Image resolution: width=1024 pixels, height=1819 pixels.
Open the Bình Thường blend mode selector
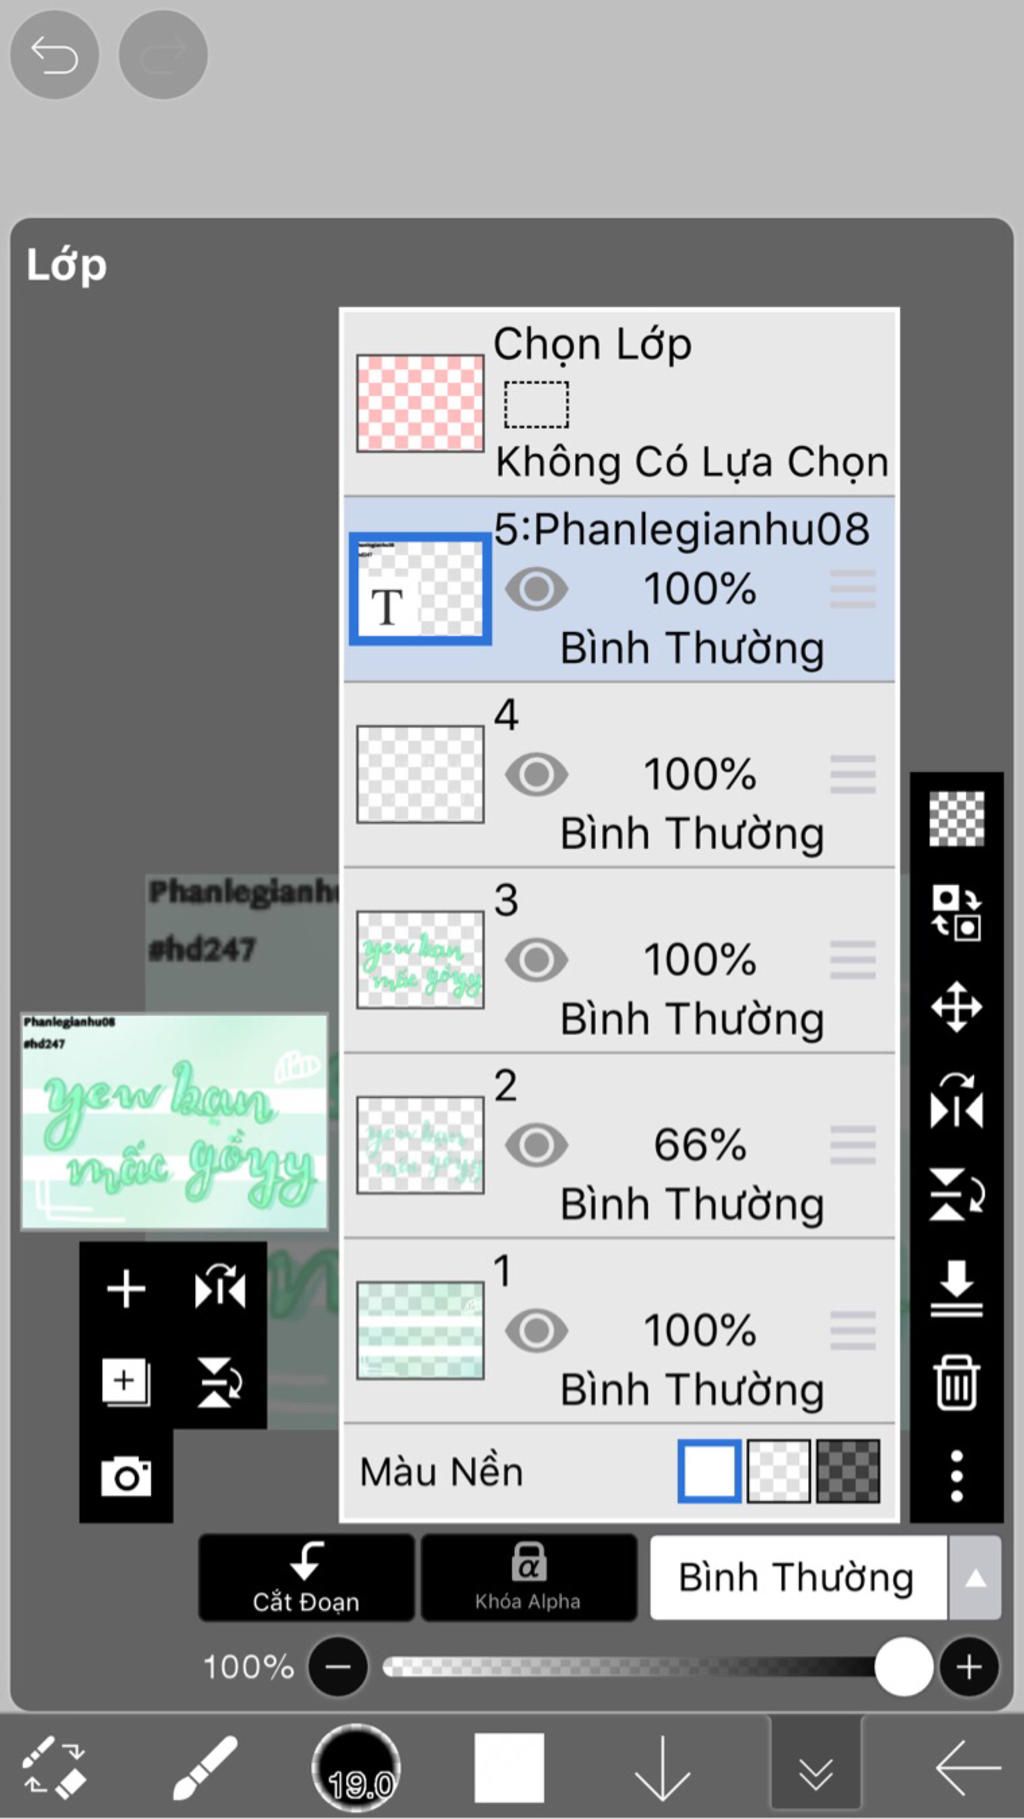tap(797, 1578)
